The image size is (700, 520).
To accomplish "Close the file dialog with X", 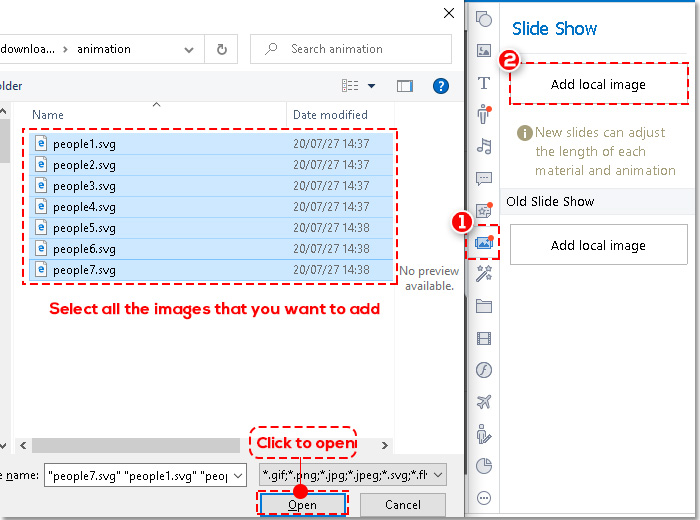I will [449, 13].
